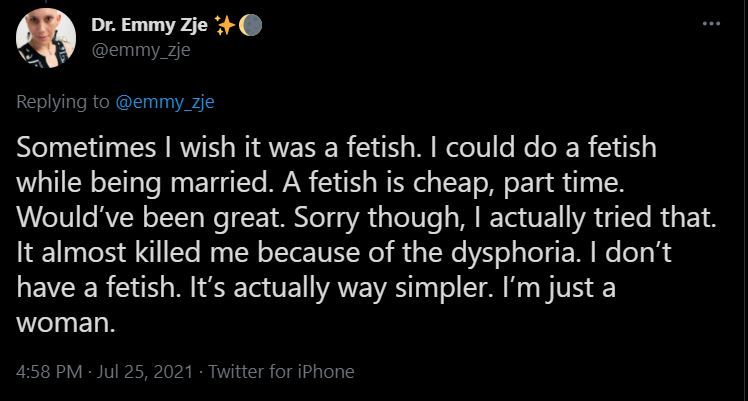The width and height of the screenshot is (748, 401).
Task: Click the sparkles emoji beside the name
Action: pos(225,27)
